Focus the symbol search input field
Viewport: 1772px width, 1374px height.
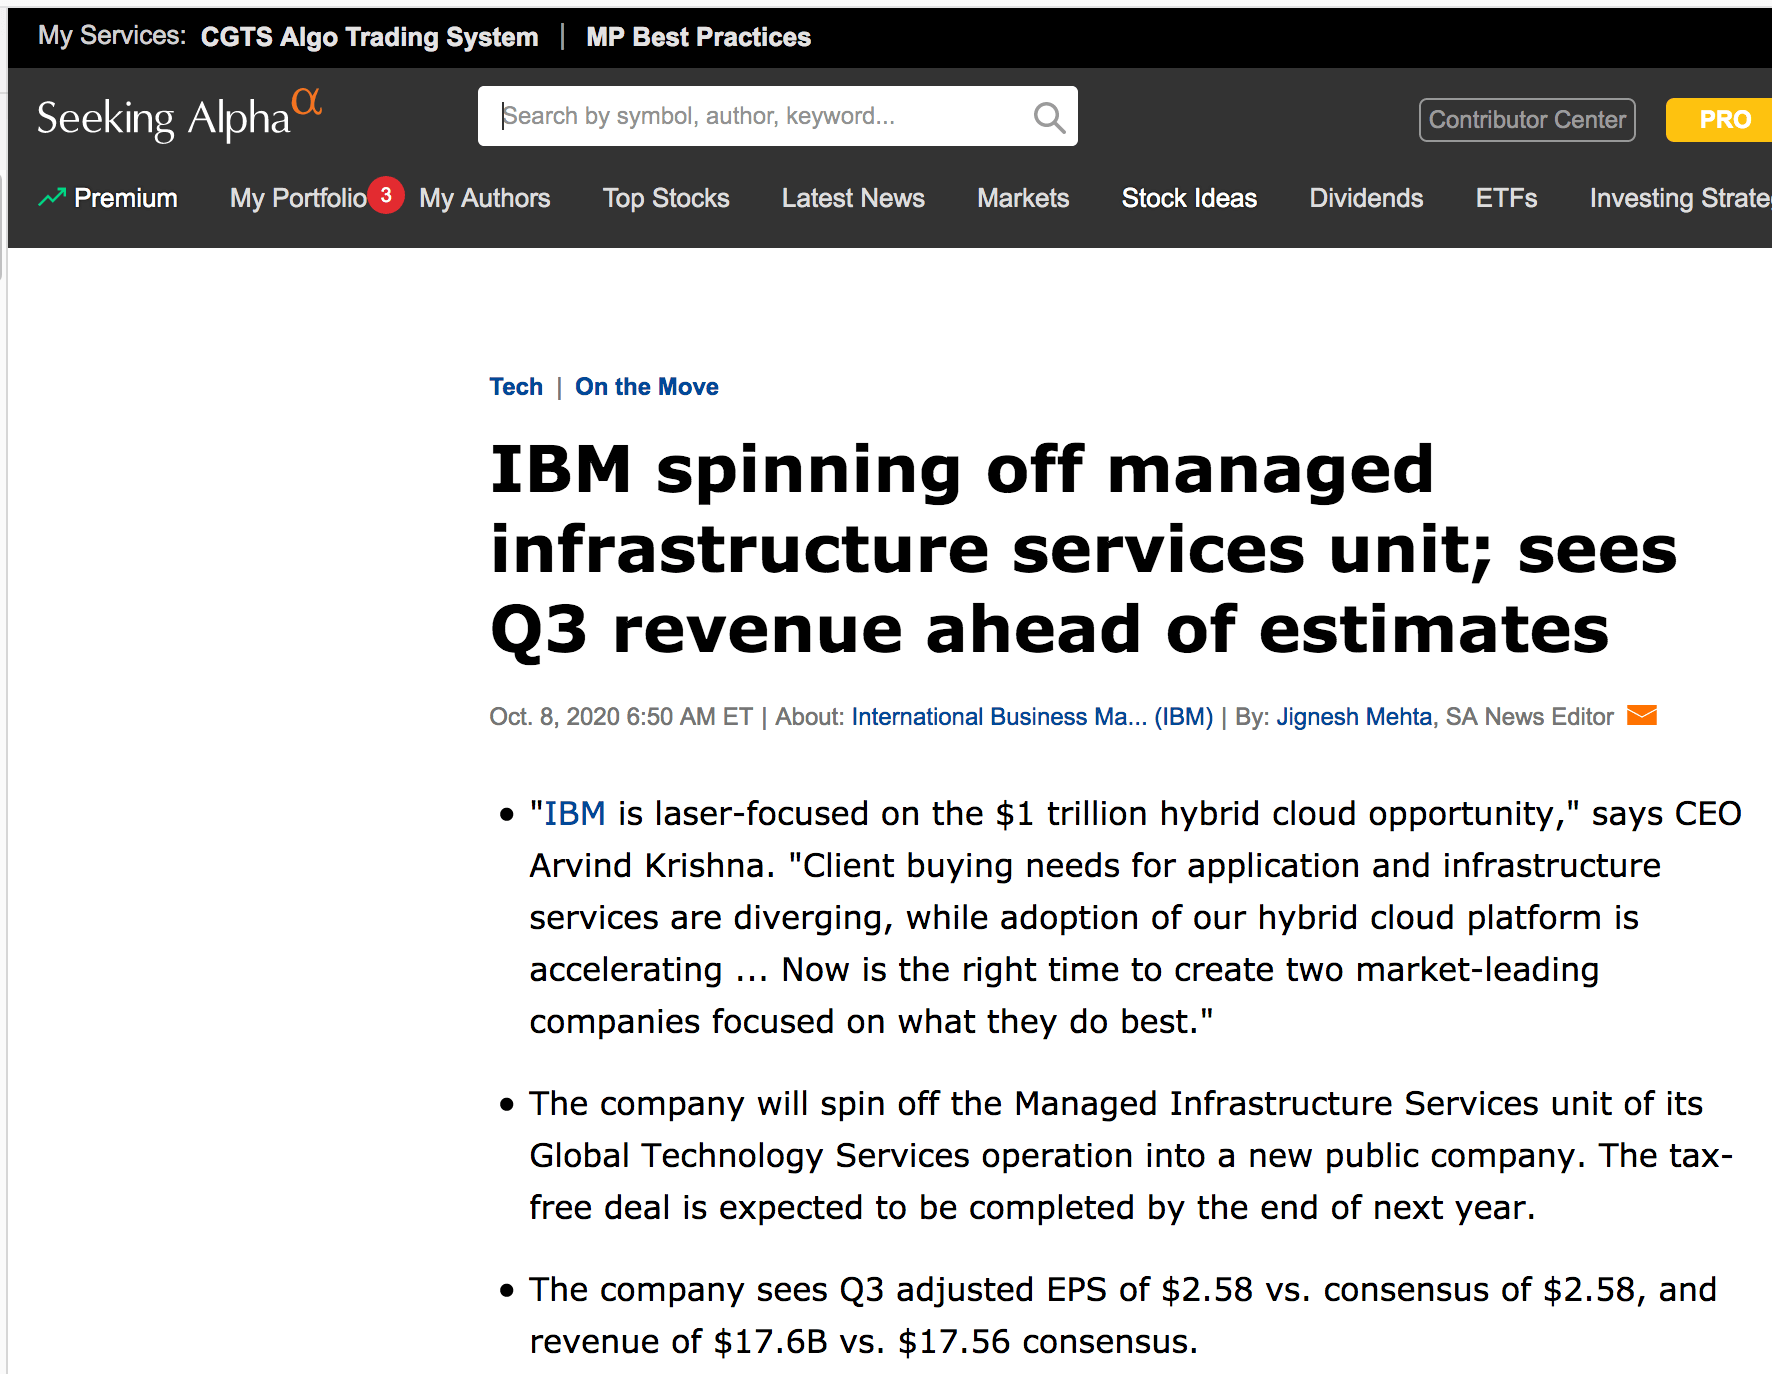760,117
